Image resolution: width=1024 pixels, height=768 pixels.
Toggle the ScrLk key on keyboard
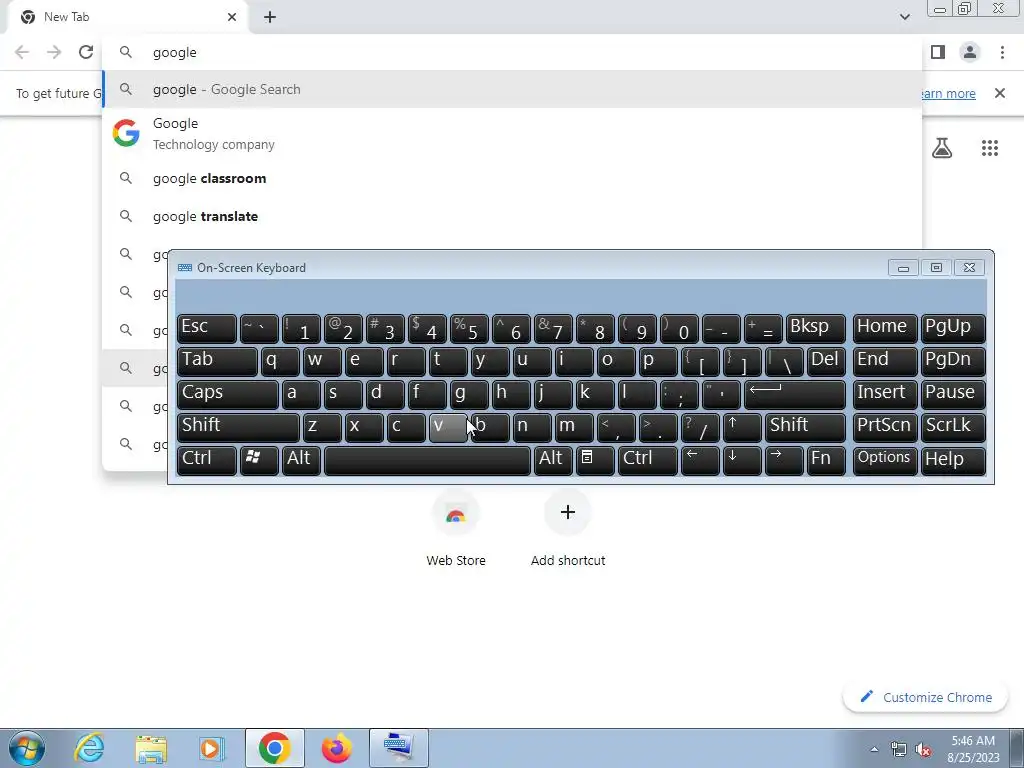coord(953,427)
